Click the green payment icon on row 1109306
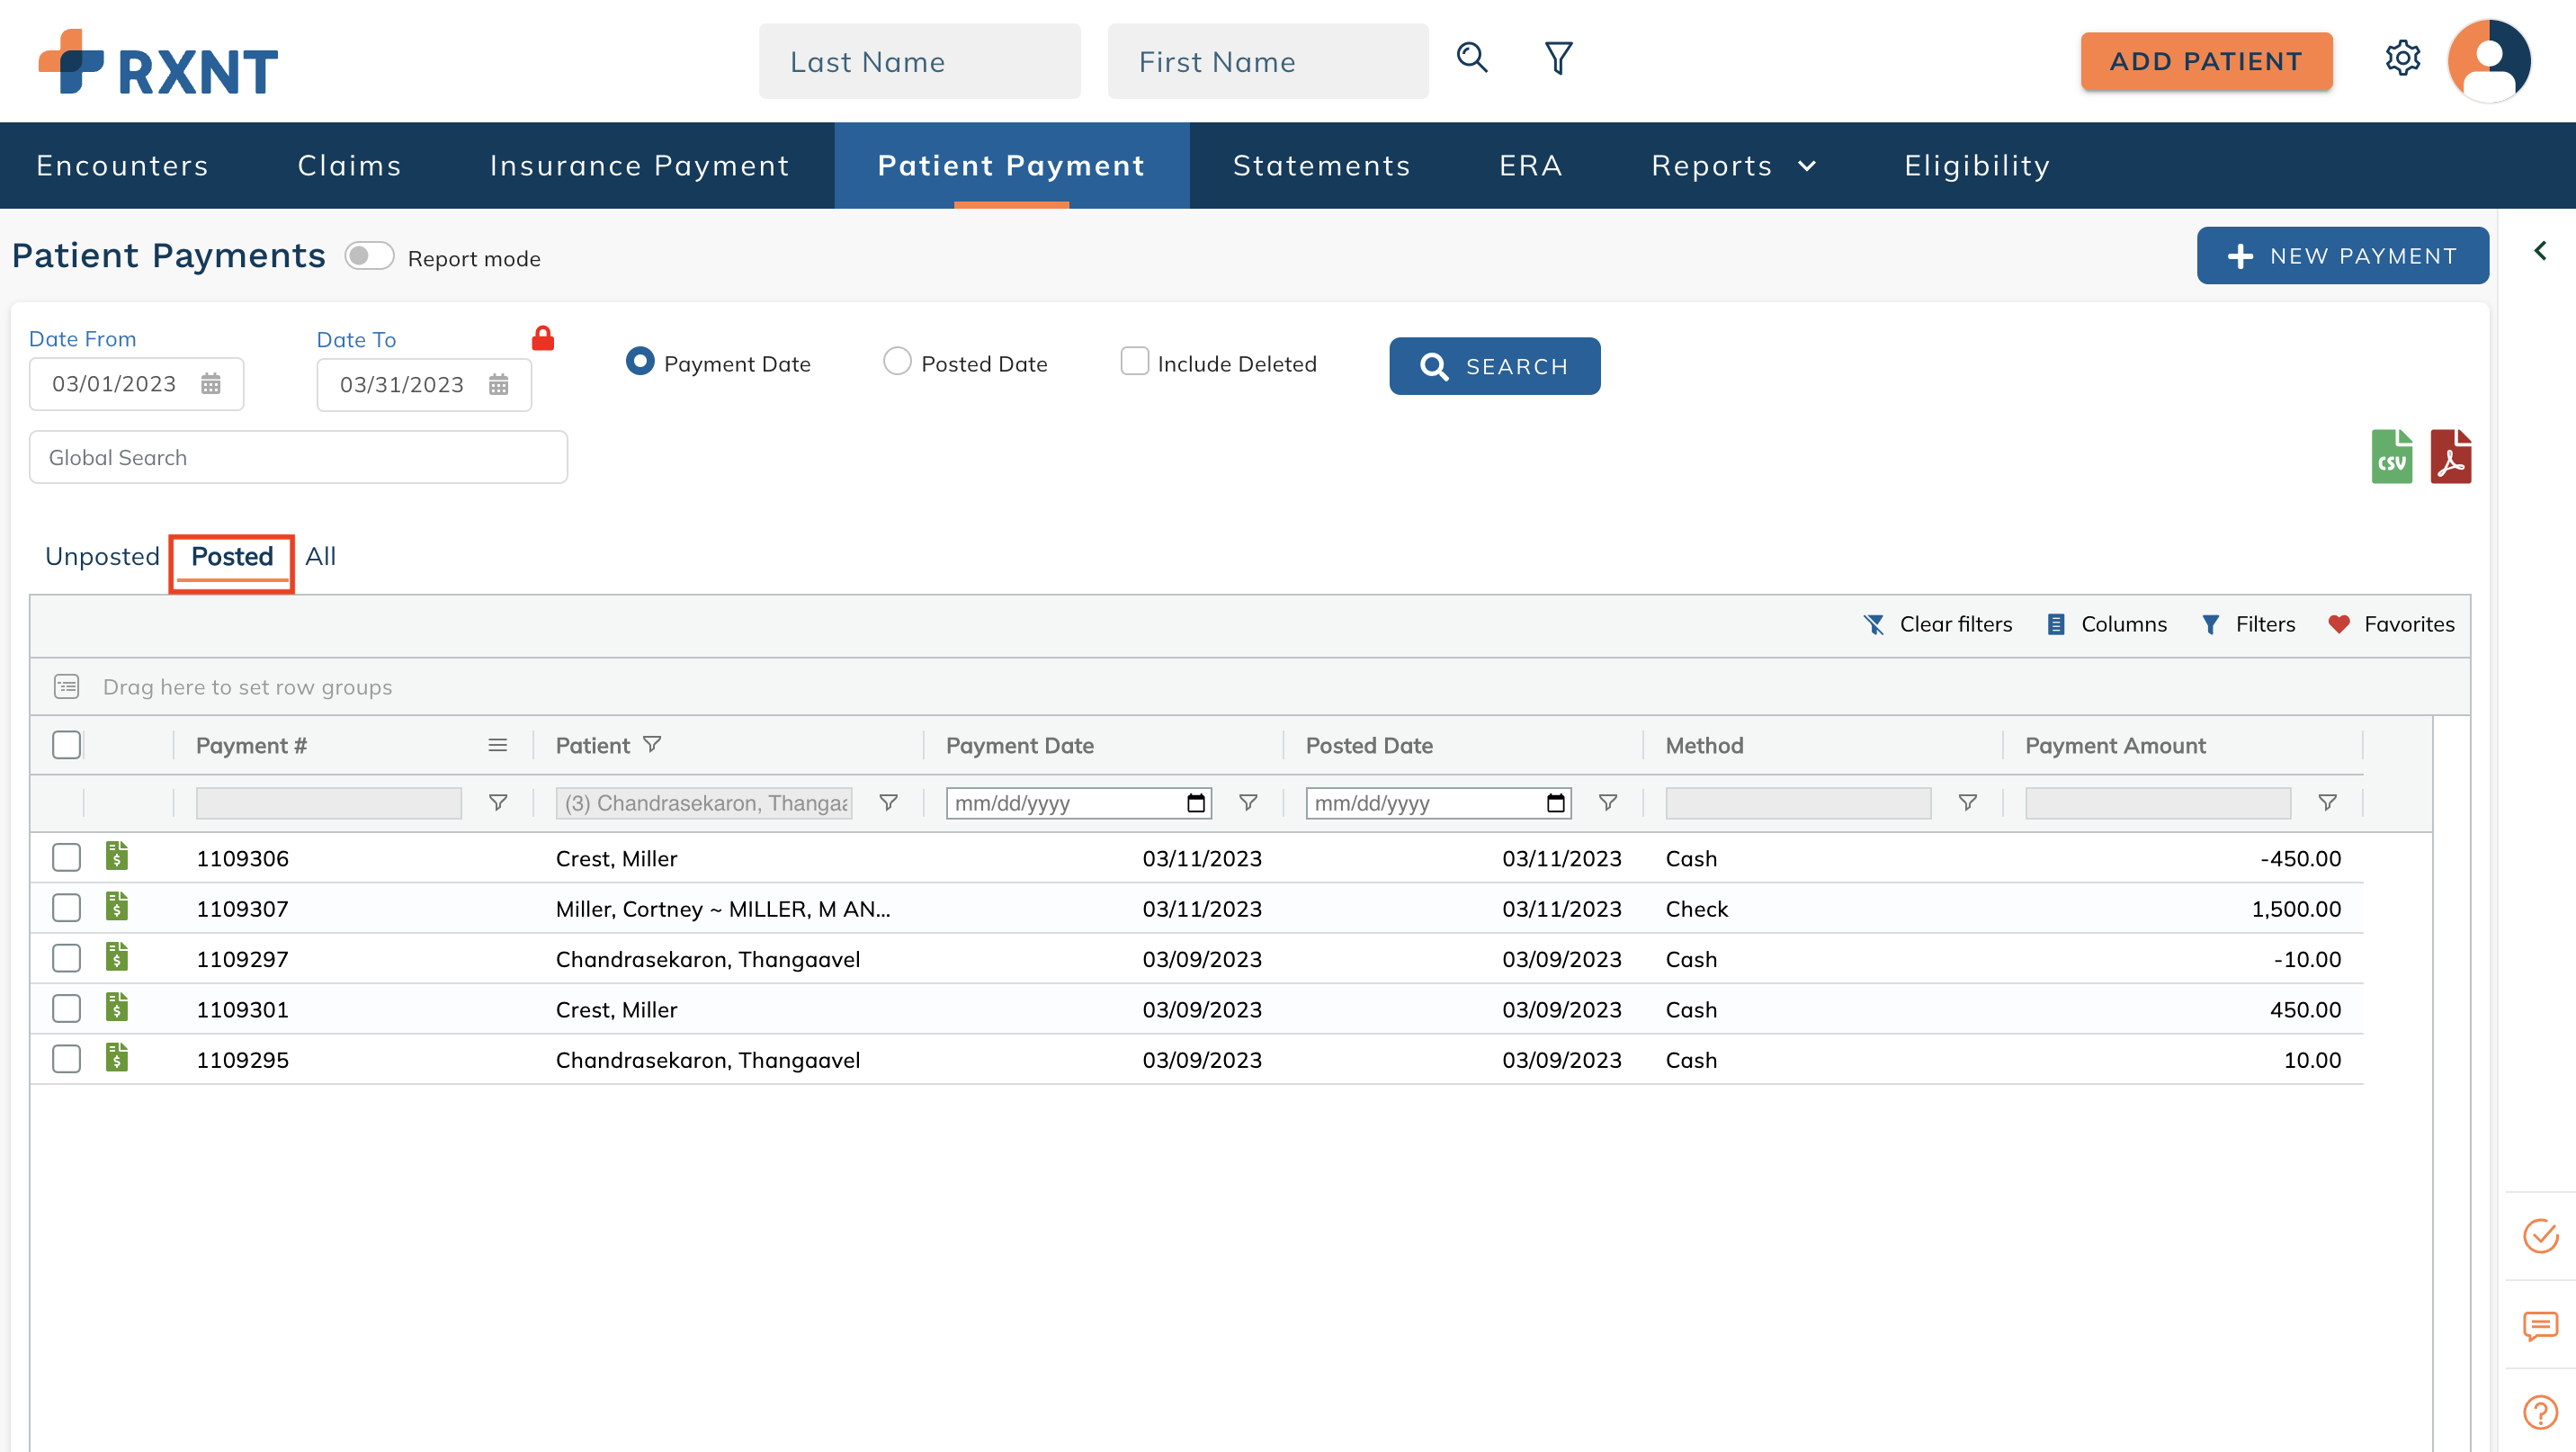Viewport: 2576px width, 1452px height. tap(116, 857)
